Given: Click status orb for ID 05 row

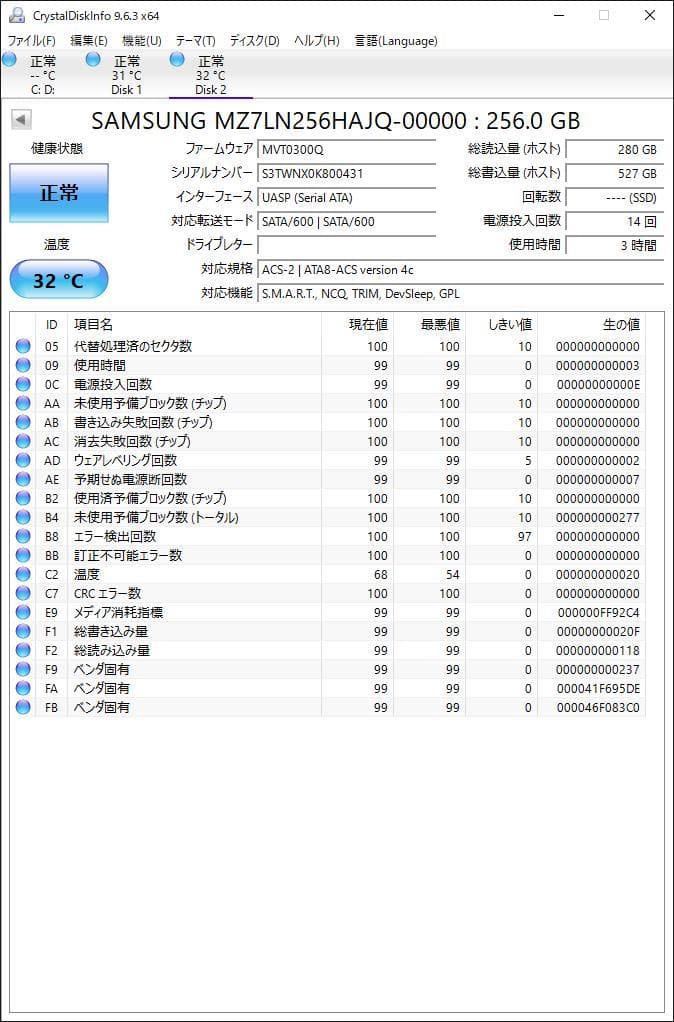Looking at the screenshot, I should coord(23,346).
